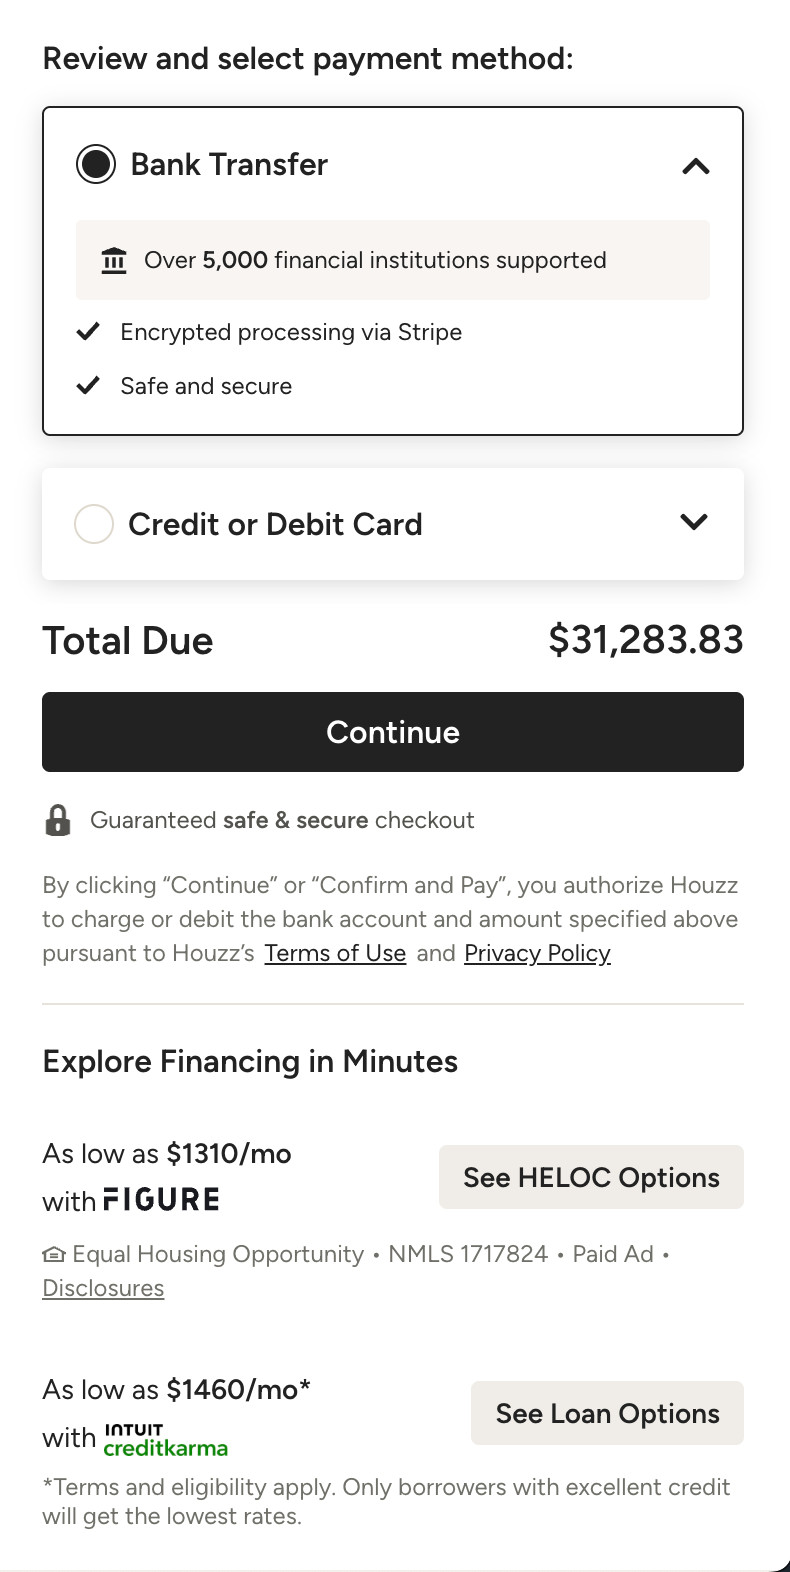Select the Bank Transfer radio button
Image resolution: width=790 pixels, height=1572 pixels.
(96, 164)
